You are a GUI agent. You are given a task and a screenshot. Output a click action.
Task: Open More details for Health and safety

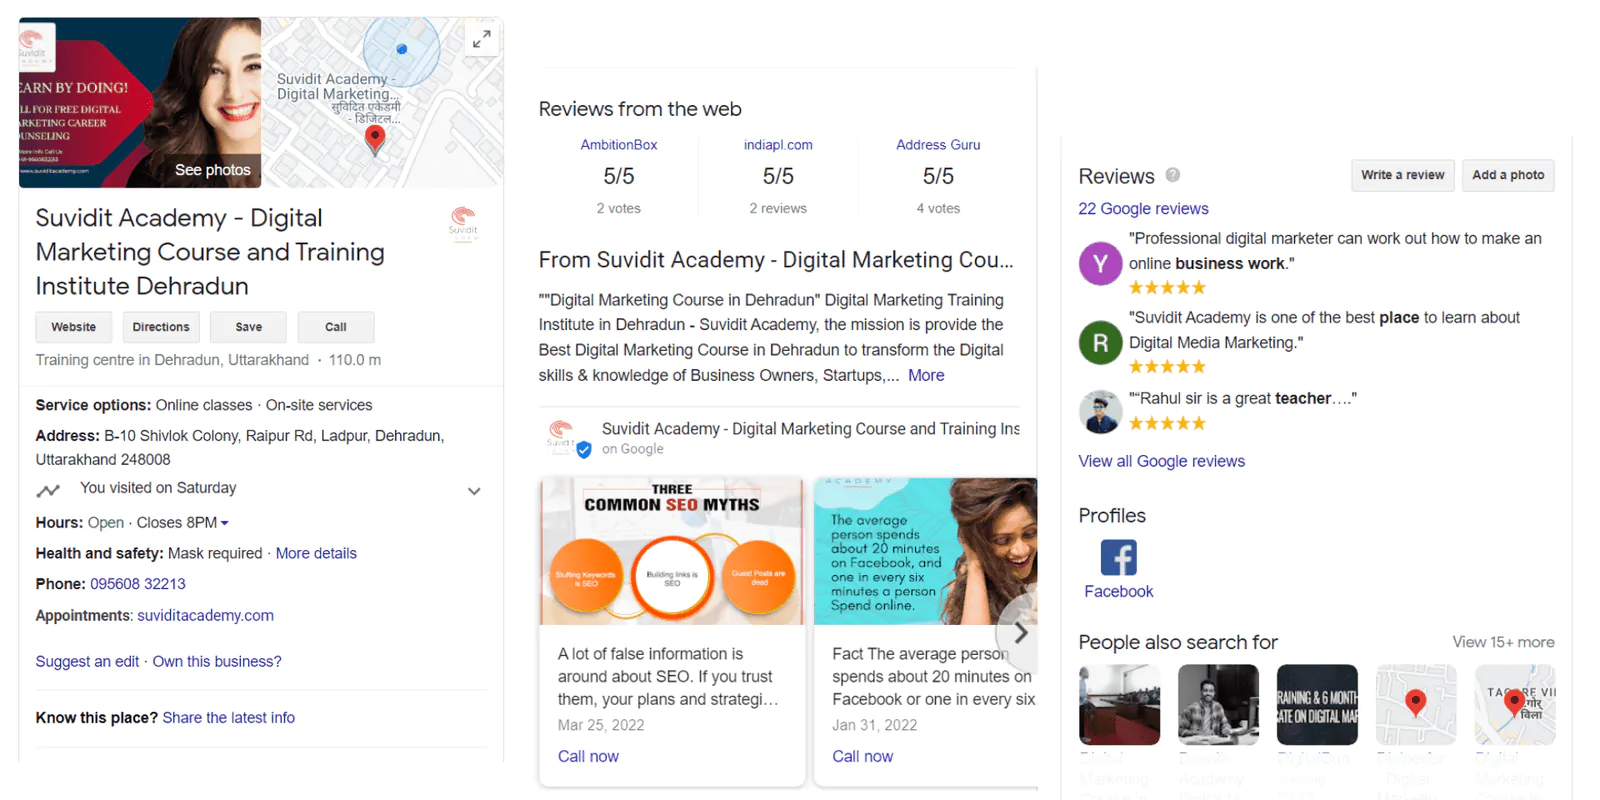(x=316, y=553)
